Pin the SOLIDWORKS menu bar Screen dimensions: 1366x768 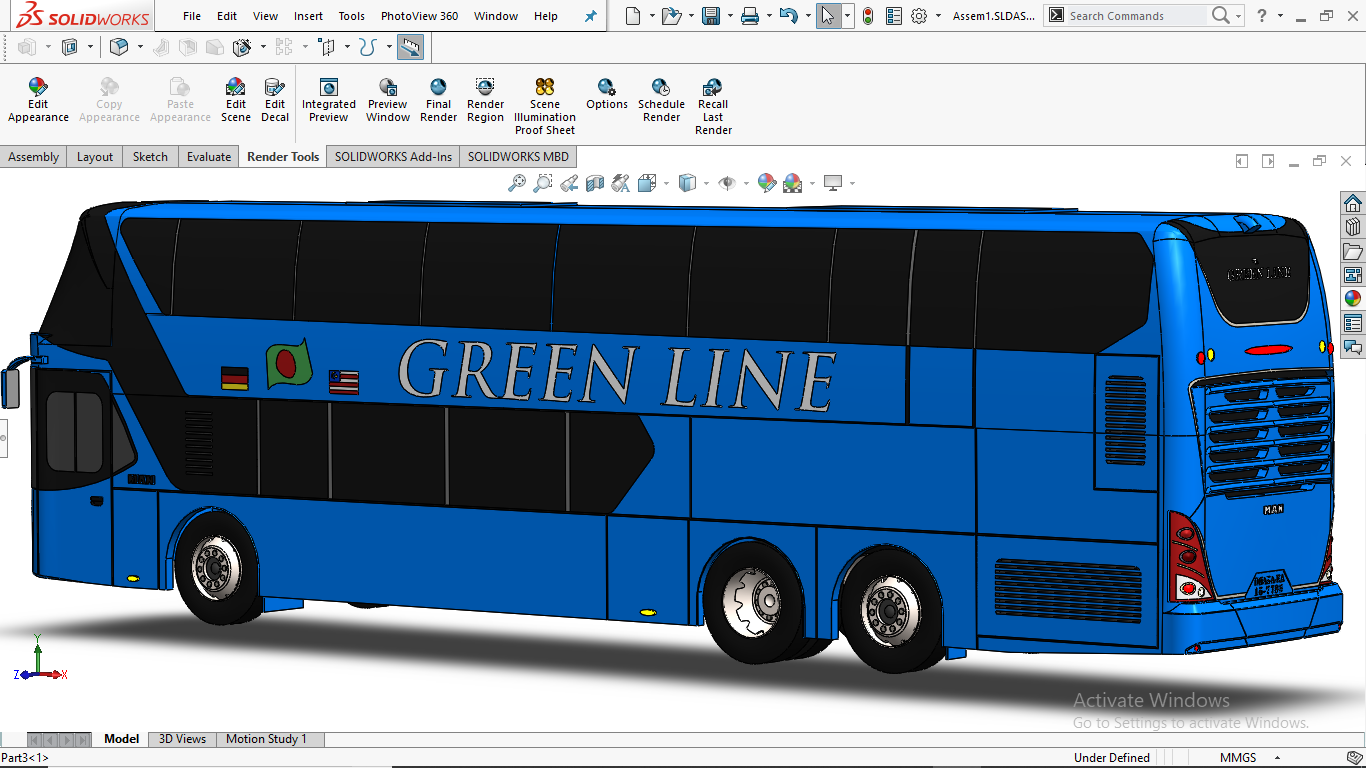[x=591, y=16]
